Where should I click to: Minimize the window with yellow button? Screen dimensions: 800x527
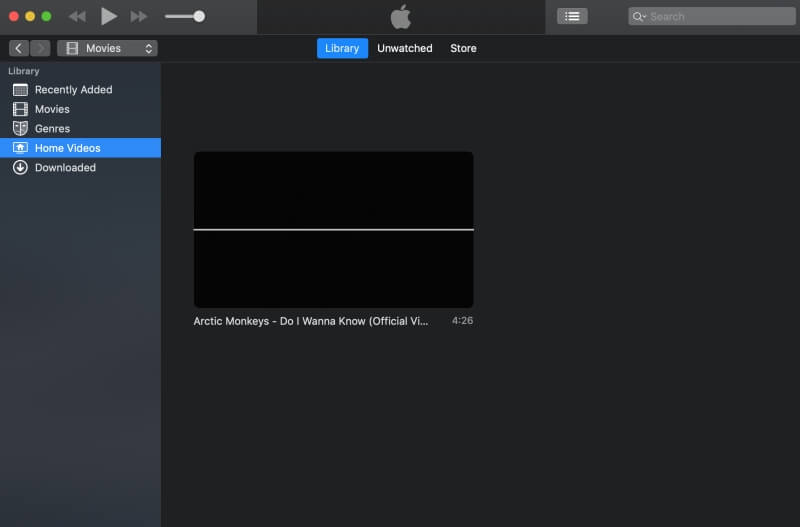click(30, 16)
